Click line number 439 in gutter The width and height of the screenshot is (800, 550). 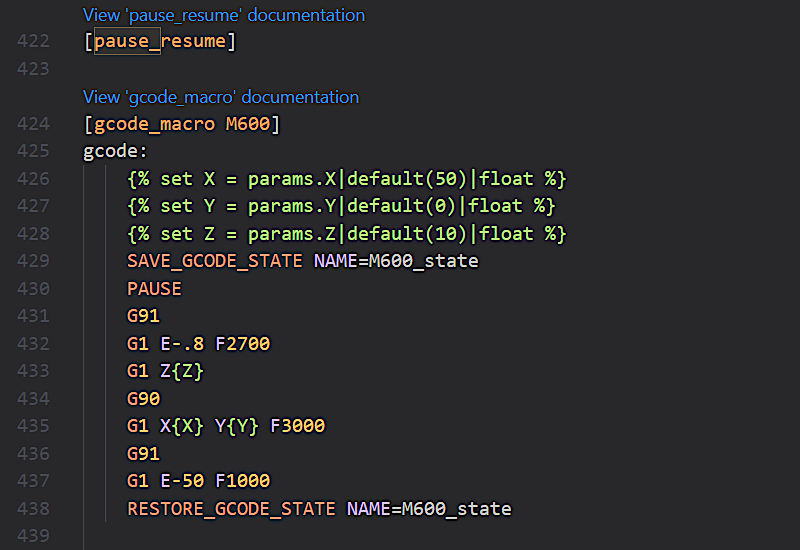coord(33,536)
